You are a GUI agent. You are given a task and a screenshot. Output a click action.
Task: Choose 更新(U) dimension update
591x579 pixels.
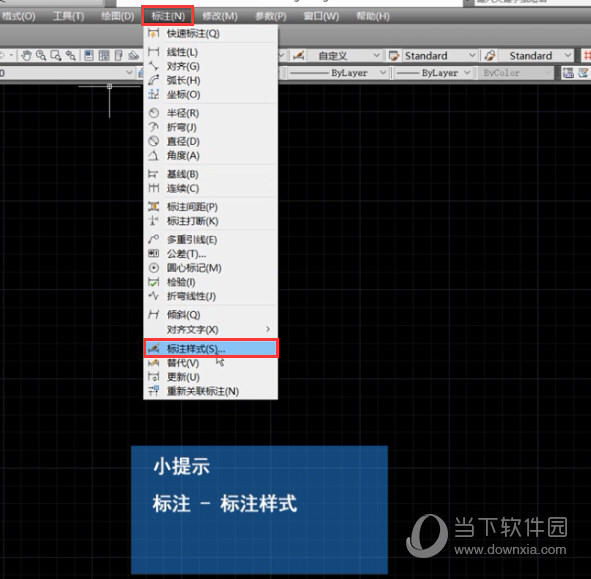point(211,377)
